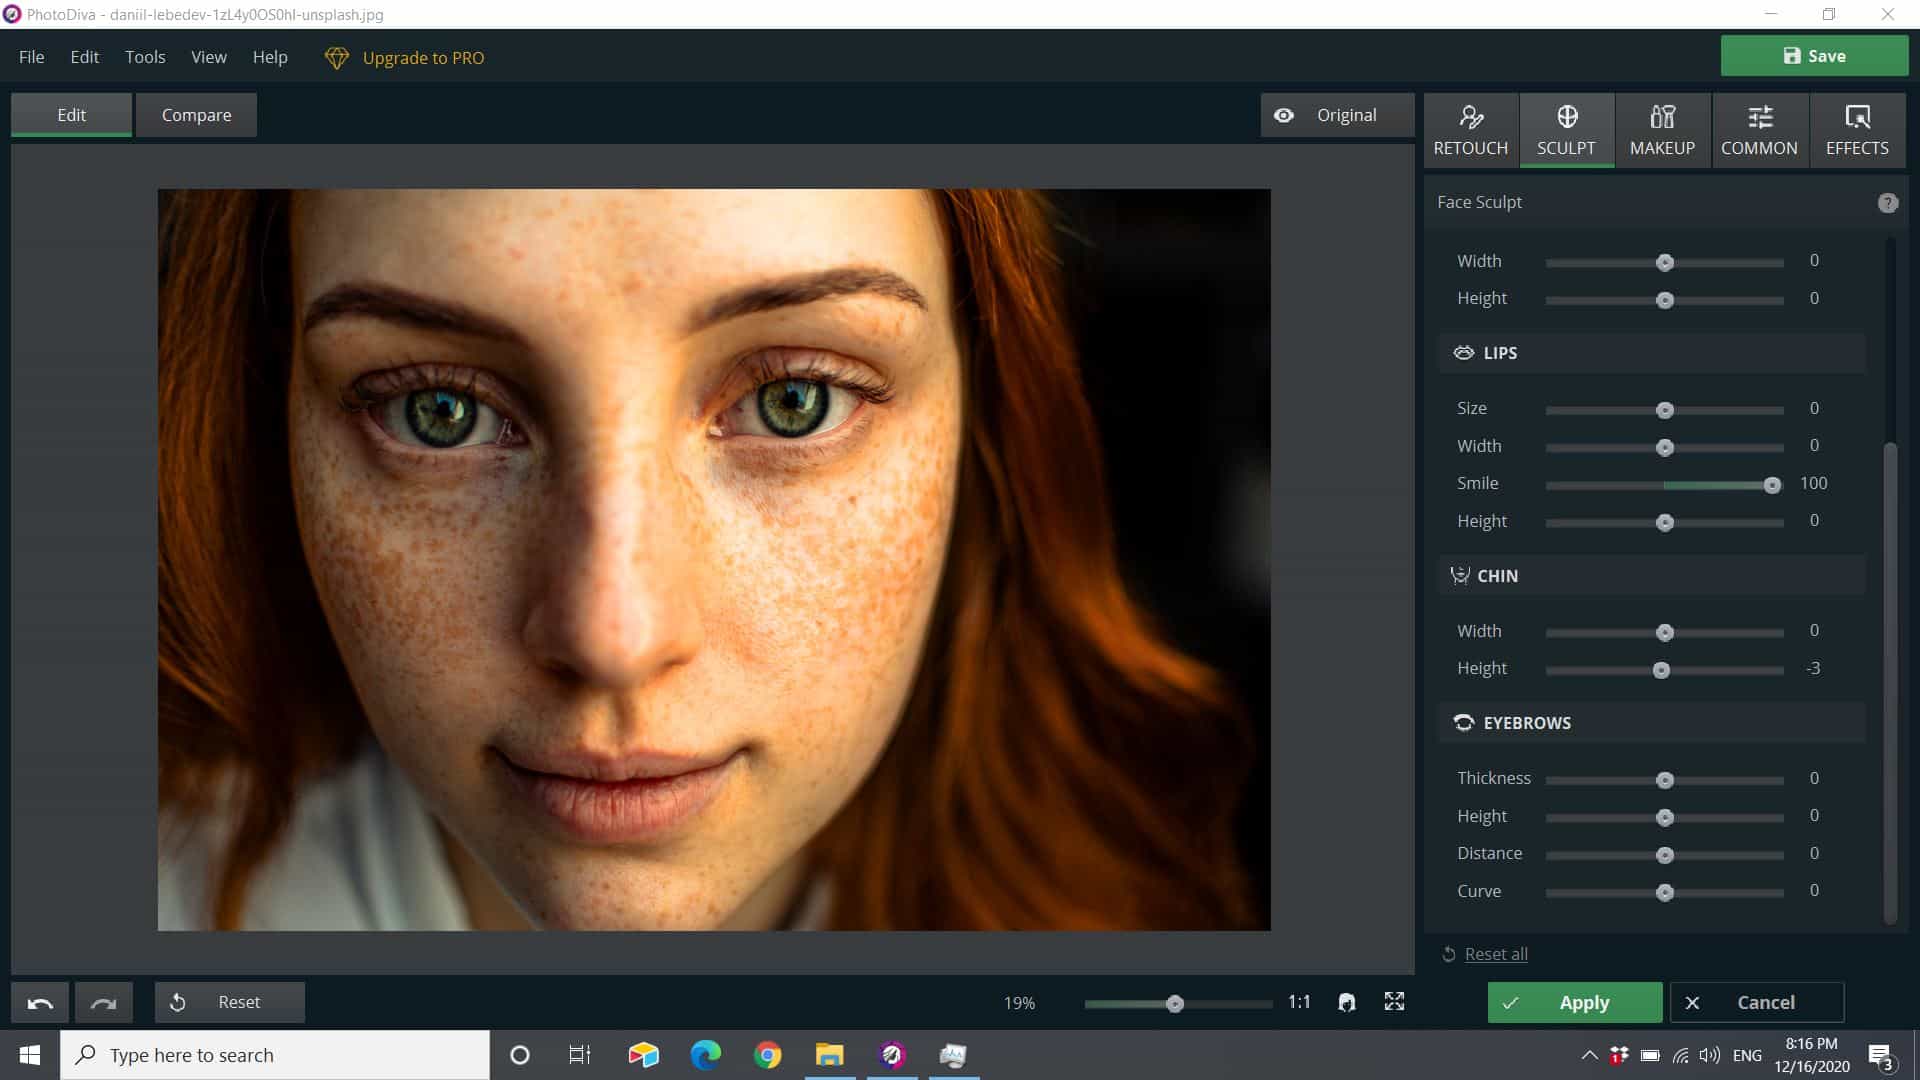Click the Smile slider handle
1920x1080 pixels.
pyautogui.click(x=1771, y=485)
